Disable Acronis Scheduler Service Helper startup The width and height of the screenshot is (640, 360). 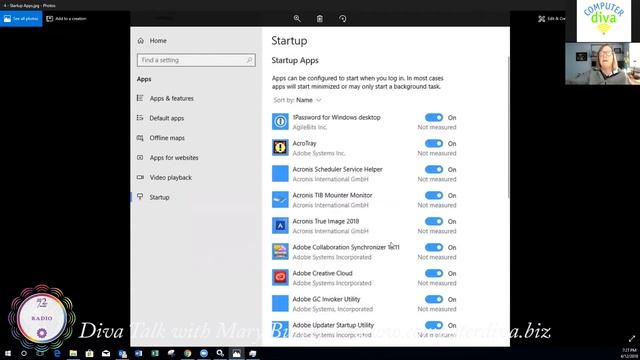[433, 169]
